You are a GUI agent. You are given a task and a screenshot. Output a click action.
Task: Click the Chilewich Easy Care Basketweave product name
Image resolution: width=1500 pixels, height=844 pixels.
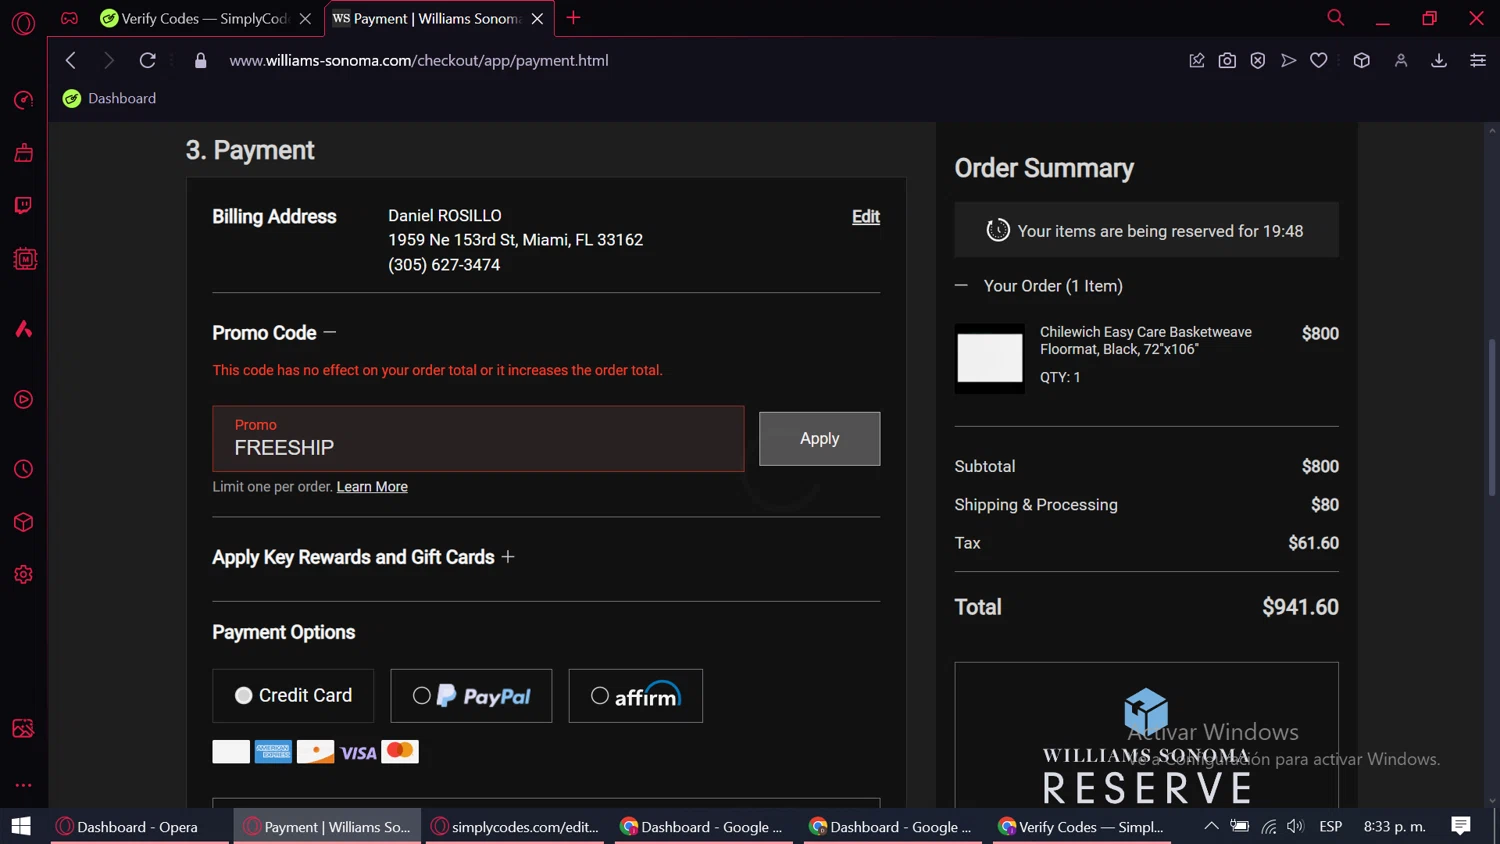(x=1146, y=340)
